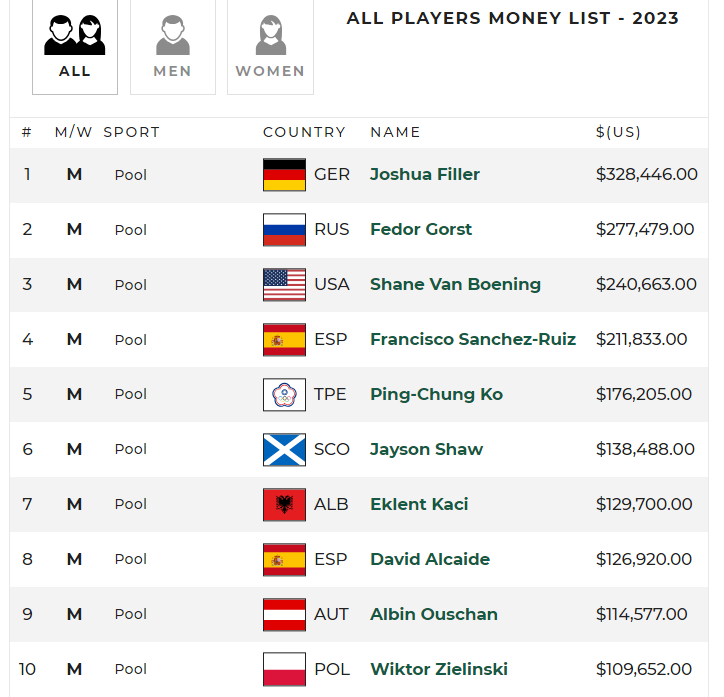
Task: View Shane Van Boening's profile
Action: pyautogui.click(x=455, y=284)
